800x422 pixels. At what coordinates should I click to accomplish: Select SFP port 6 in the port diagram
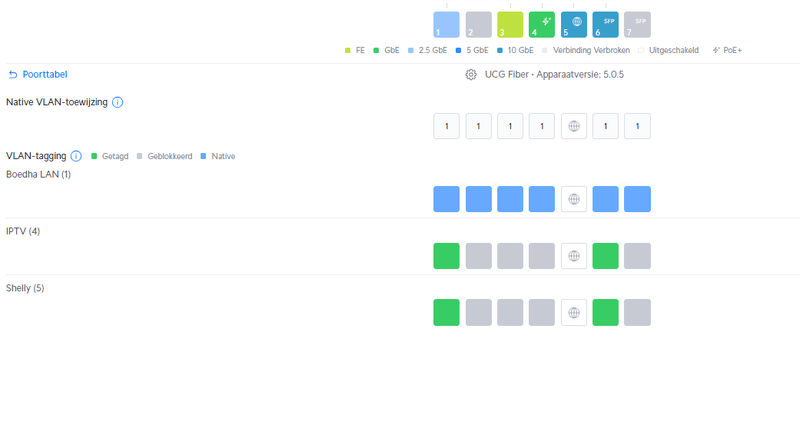[606, 24]
